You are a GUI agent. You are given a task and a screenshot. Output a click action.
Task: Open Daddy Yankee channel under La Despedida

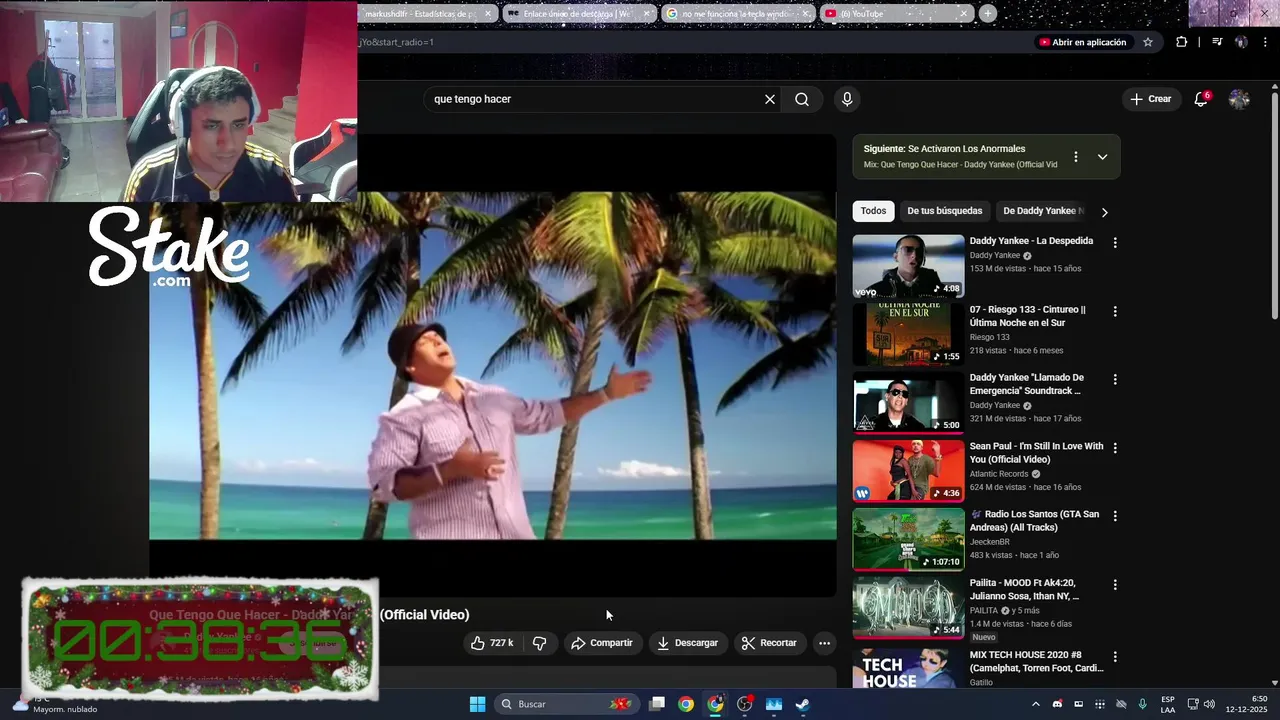pos(994,255)
